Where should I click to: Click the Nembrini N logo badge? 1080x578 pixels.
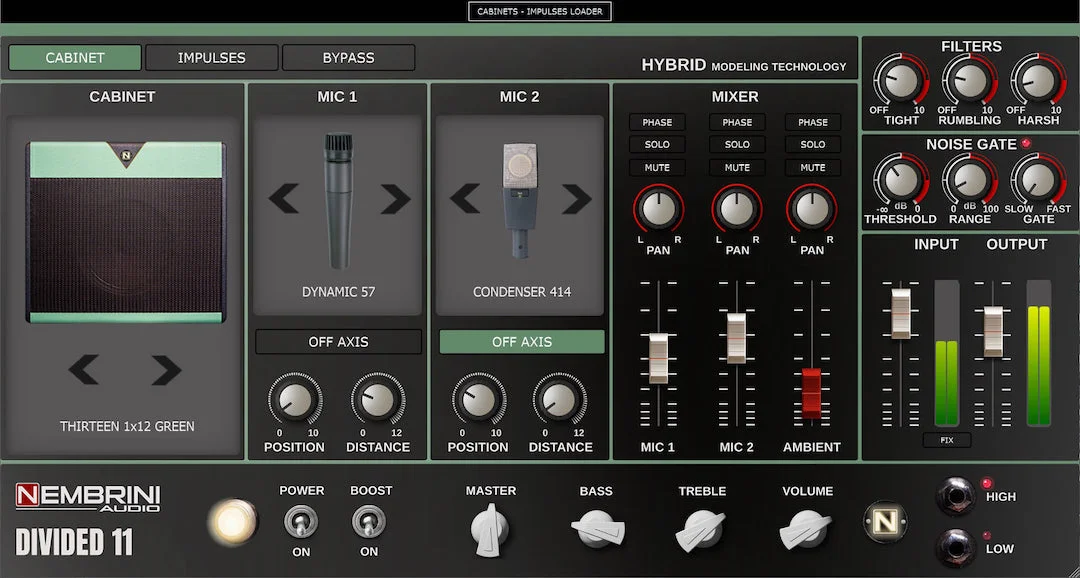[x=886, y=522]
